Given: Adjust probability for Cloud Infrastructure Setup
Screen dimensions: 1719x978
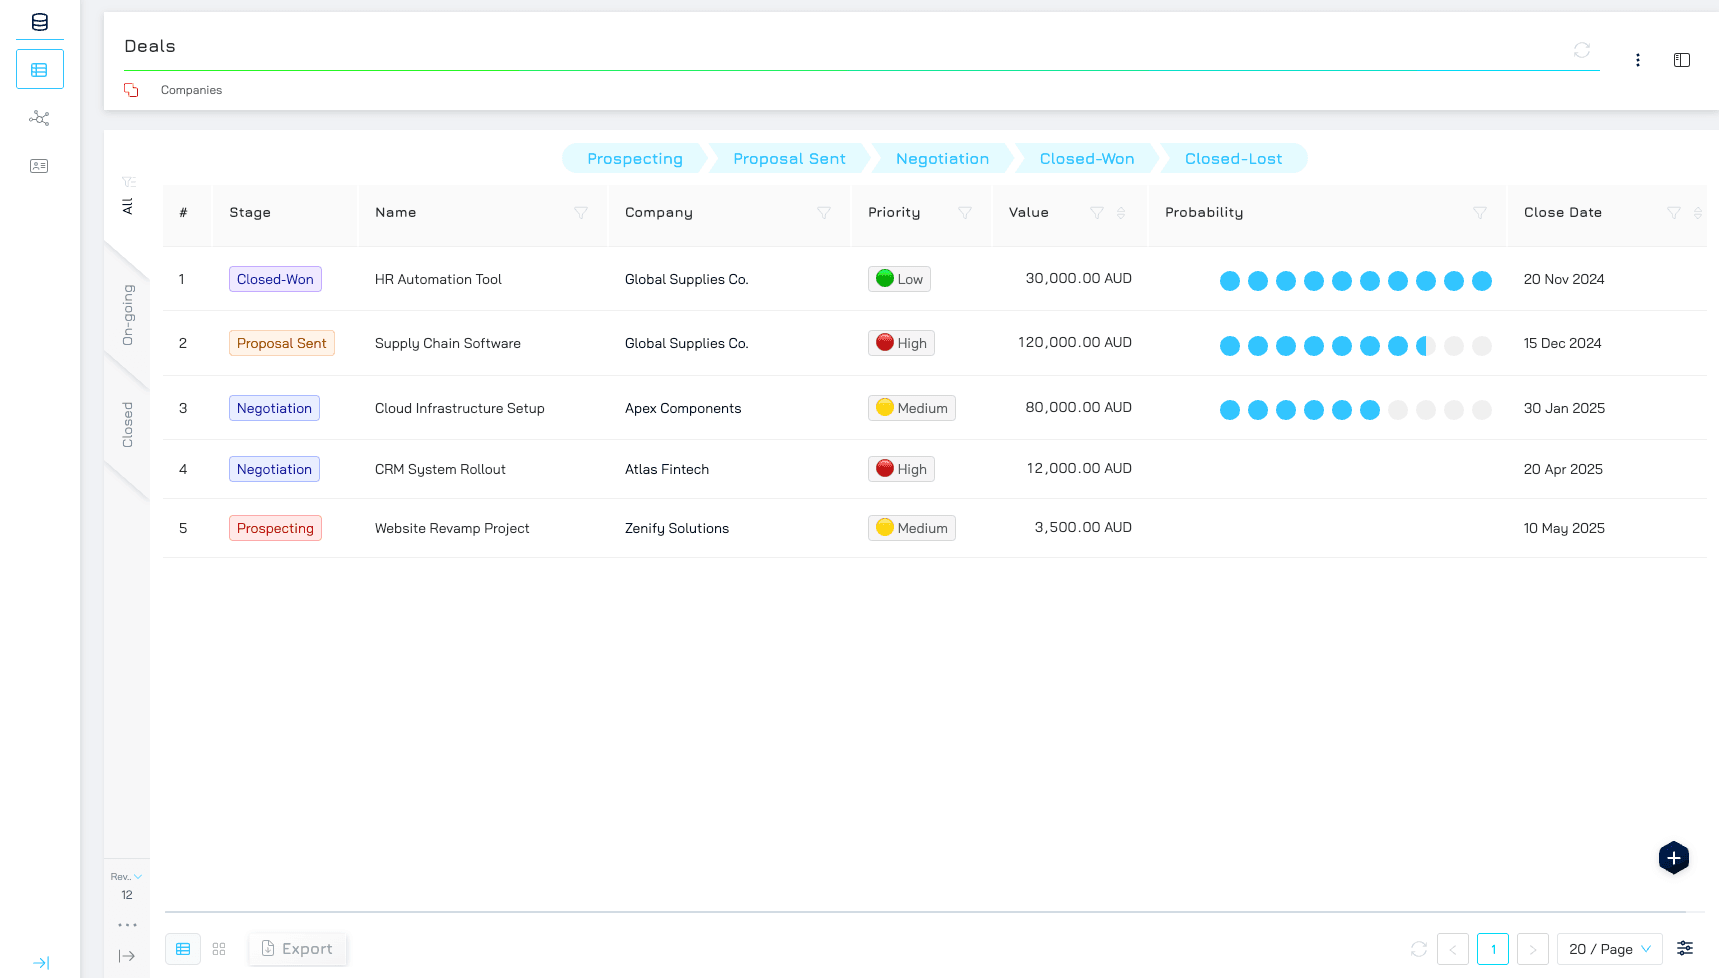Looking at the screenshot, I should click(1356, 410).
